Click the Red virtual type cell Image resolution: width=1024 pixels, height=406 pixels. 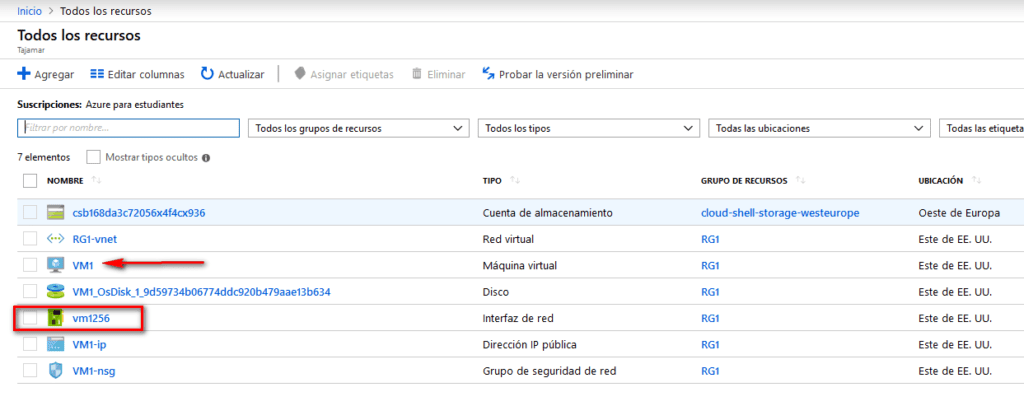tap(507, 239)
